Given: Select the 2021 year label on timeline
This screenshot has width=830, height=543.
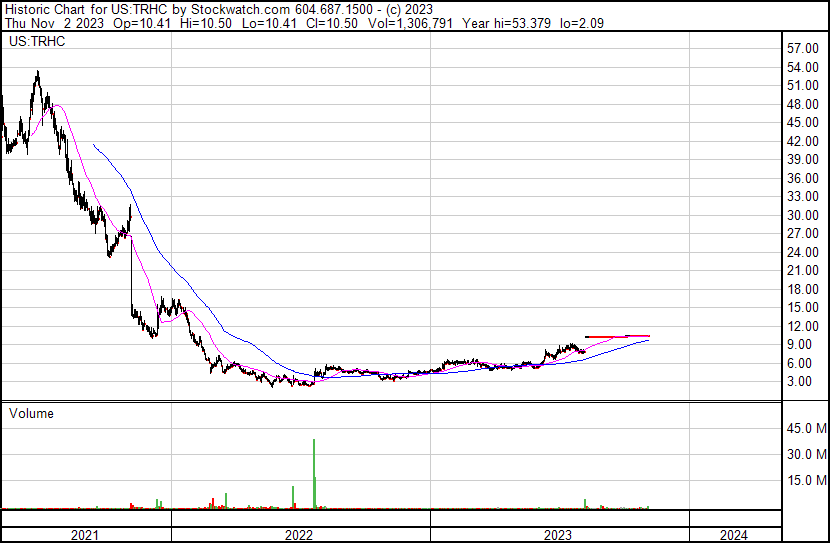Looking at the screenshot, I should tap(85, 535).
